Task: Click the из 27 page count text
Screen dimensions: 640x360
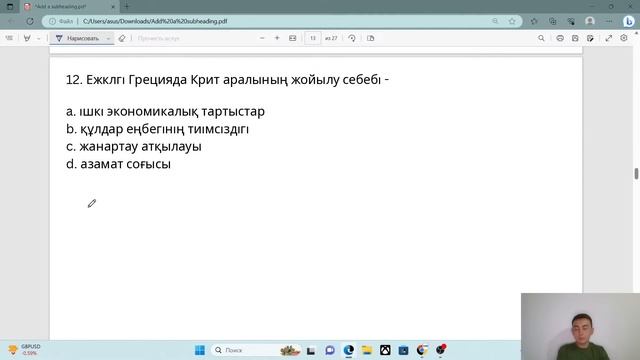Action: [331, 38]
